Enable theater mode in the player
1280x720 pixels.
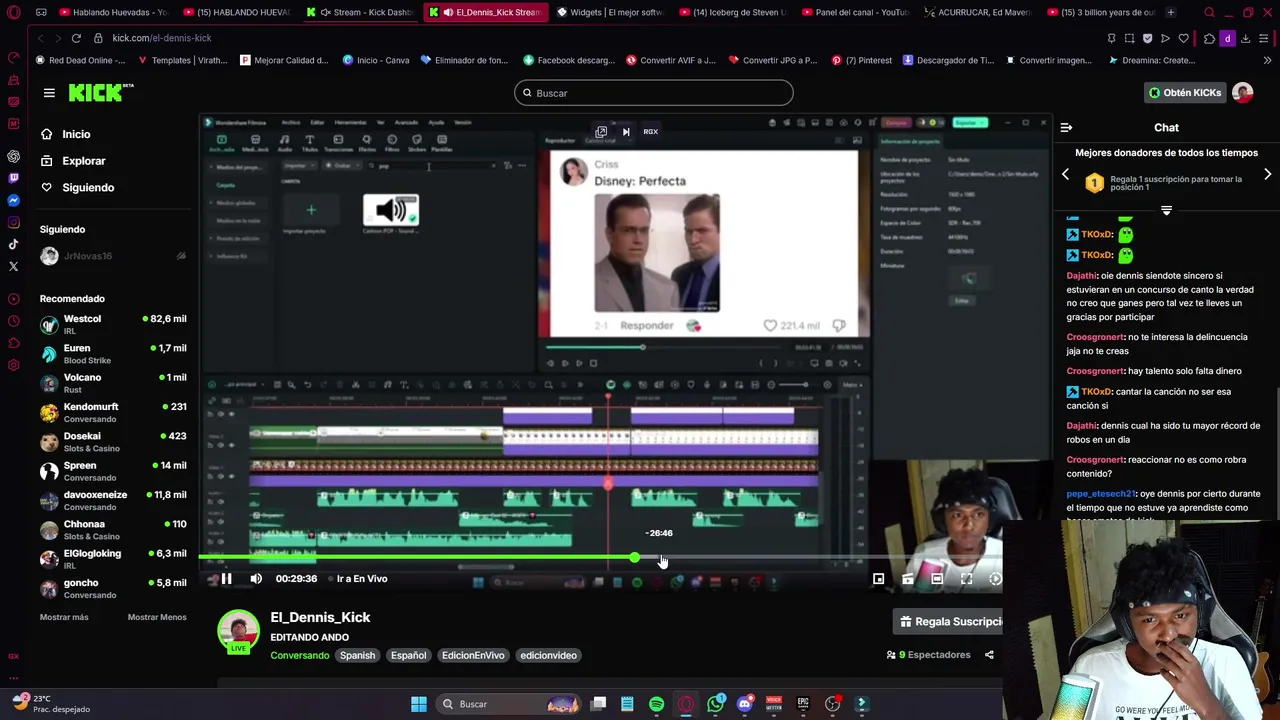937,579
